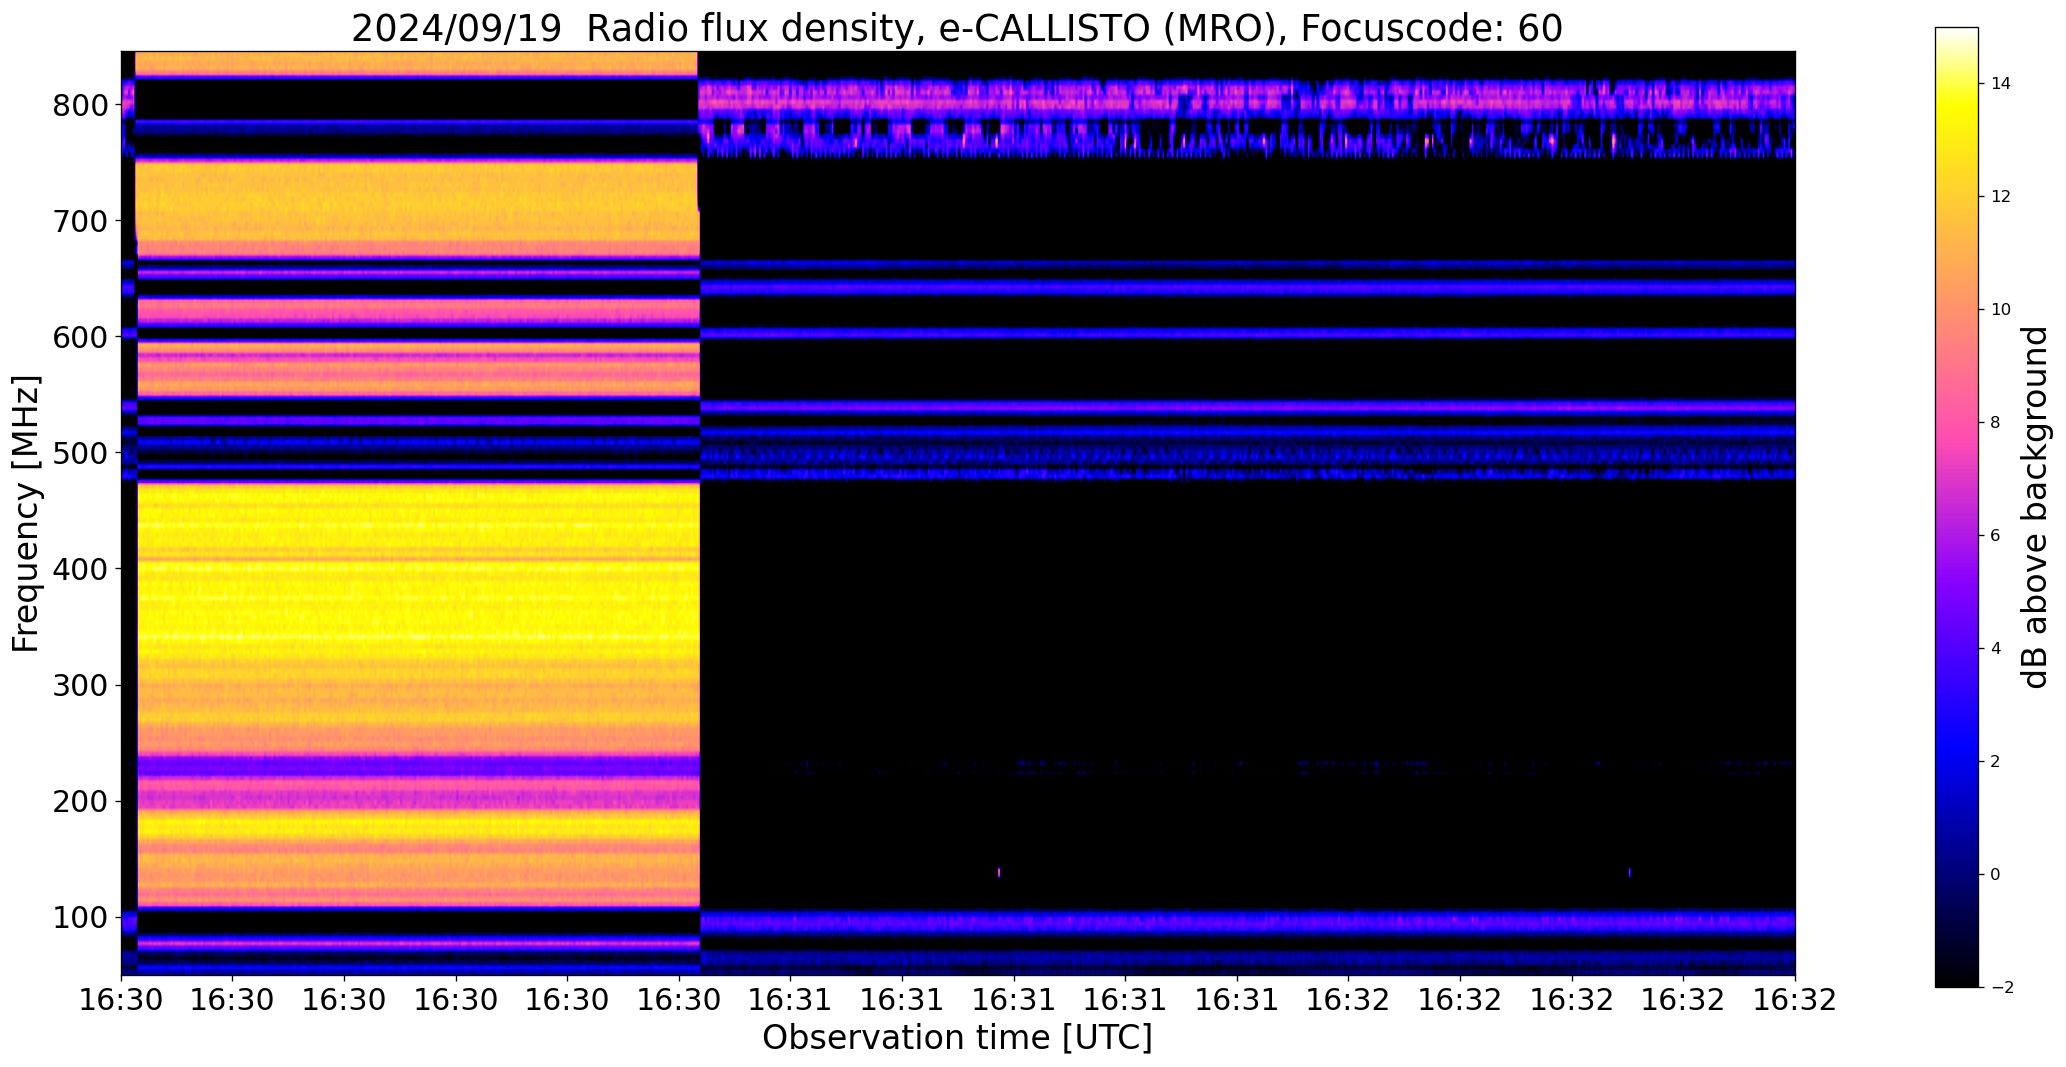The width and height of the screenshot is (2066, 1067).
Task: Click the colorbar tick label 0
Action: click(1996, 875)
